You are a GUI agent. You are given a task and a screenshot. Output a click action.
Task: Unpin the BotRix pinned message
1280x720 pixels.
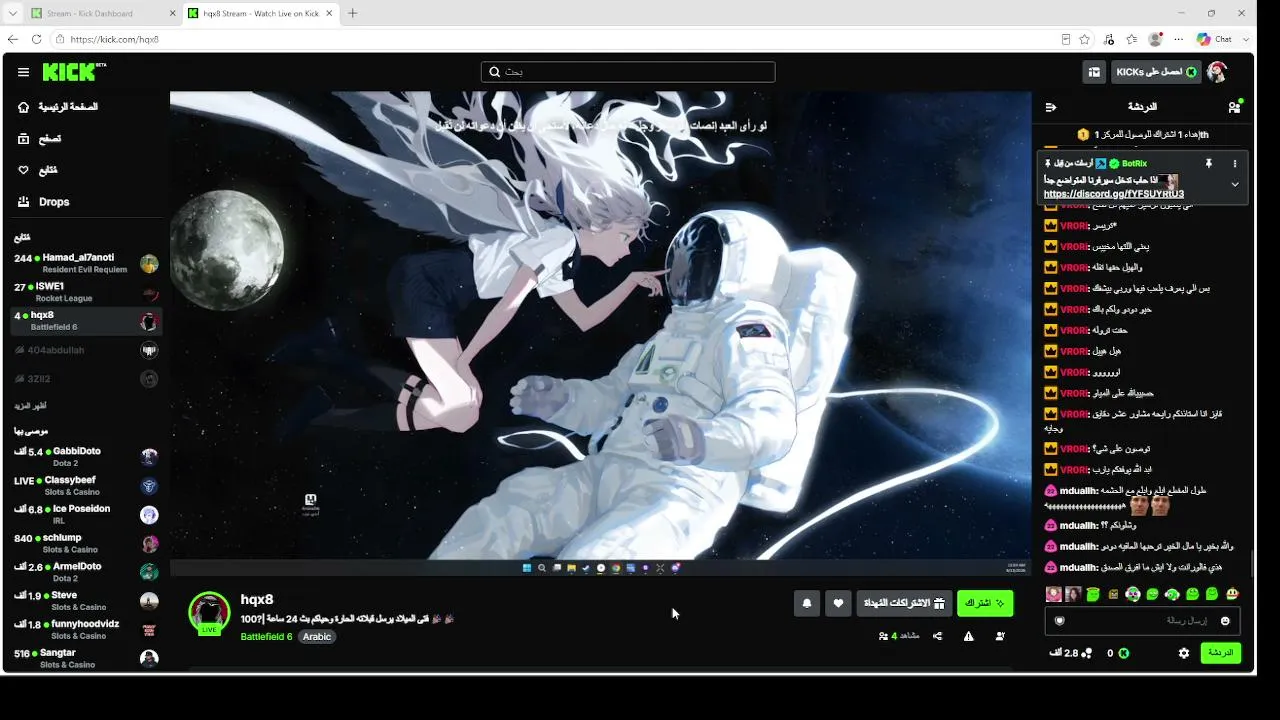[1208, 163]
